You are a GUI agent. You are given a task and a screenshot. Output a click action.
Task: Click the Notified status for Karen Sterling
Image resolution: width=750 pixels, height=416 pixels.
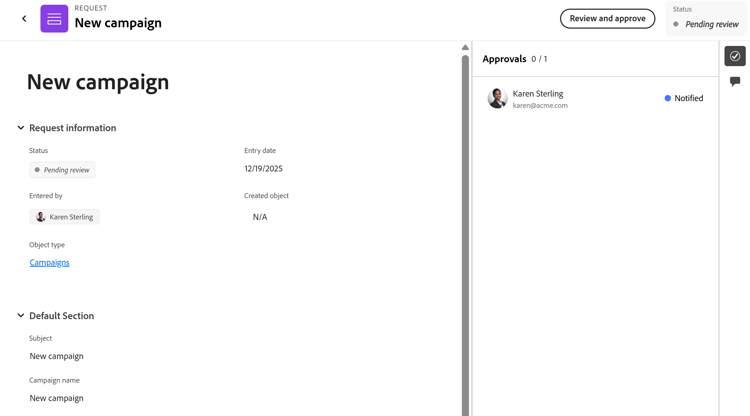pos(684,98)
